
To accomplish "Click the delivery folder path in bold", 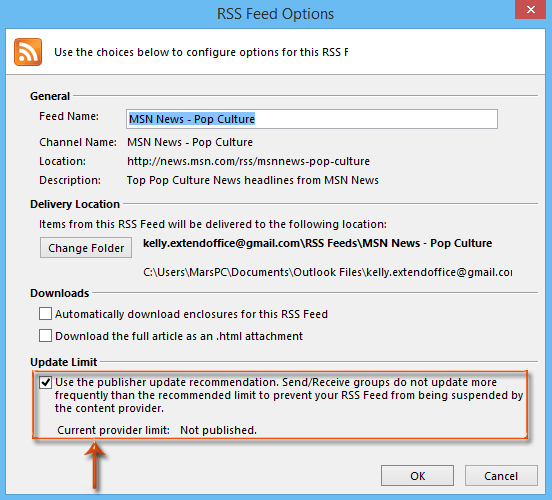I will click(x=318, y=243).
